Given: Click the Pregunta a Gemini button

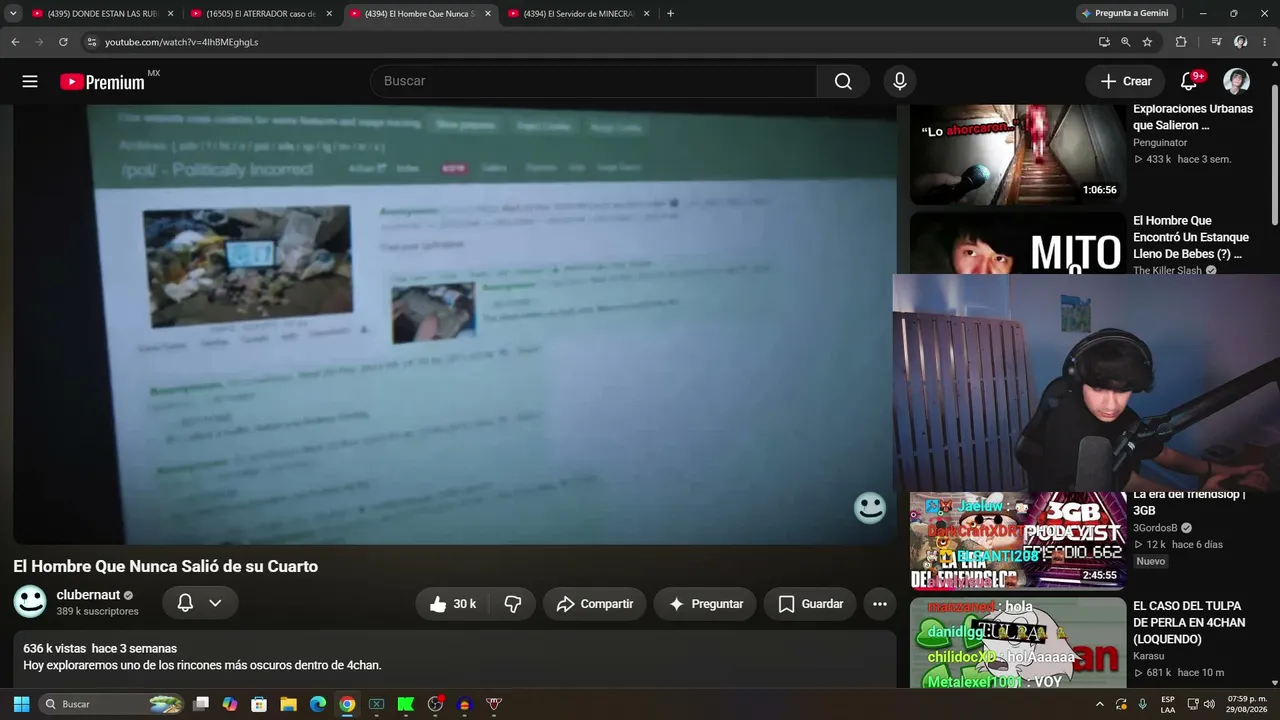Looking at the screenshot, I should coord(1125,14).
